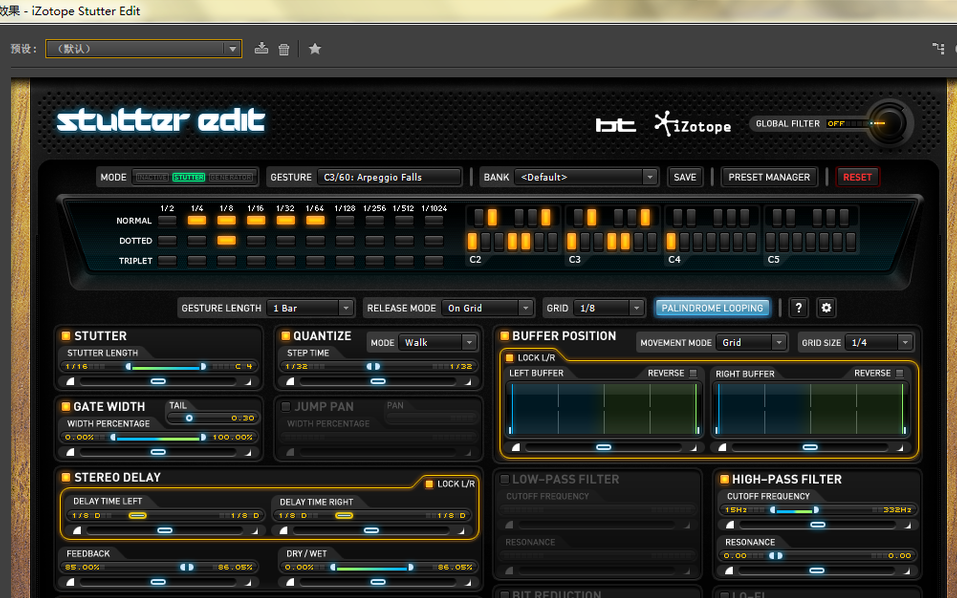Open the Gesture Length dropdown
The width and height of the screenshot is (957, 598).
pyautogui.click(x=310, y=308)
